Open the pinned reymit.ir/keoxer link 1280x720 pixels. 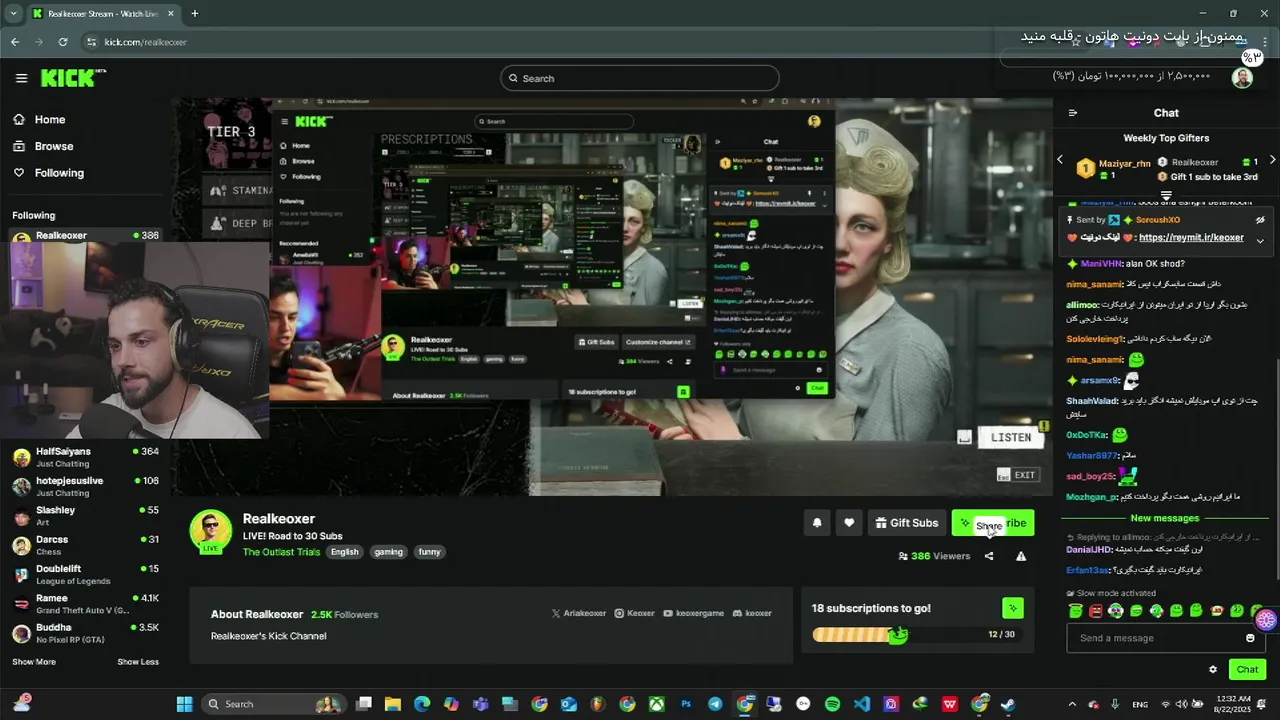[1191, 238]
